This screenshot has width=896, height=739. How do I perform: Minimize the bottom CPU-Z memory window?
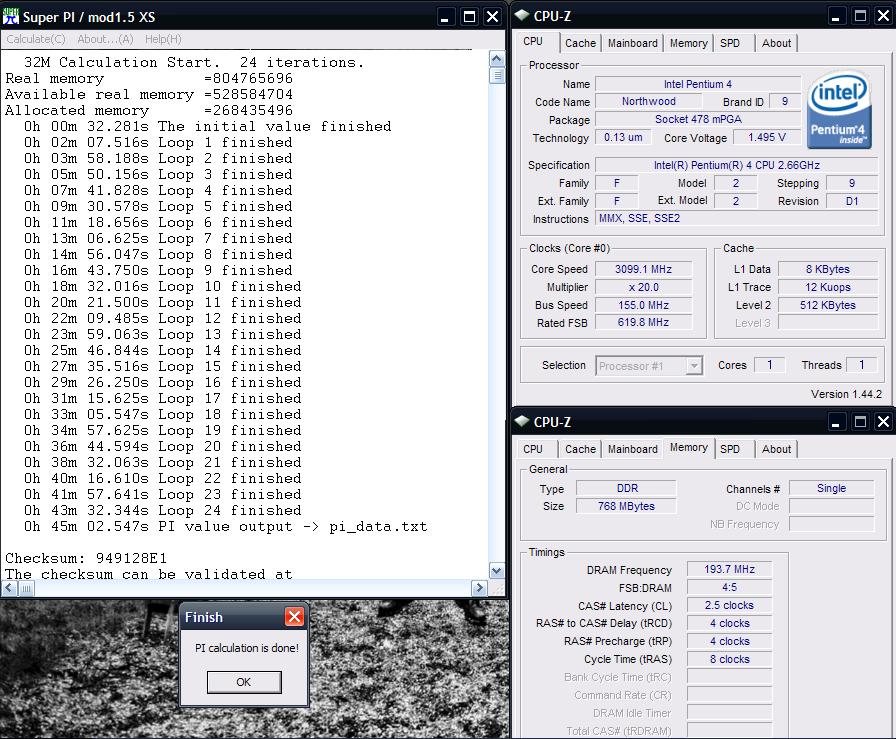pyautogui.click(x=835, y=422)
